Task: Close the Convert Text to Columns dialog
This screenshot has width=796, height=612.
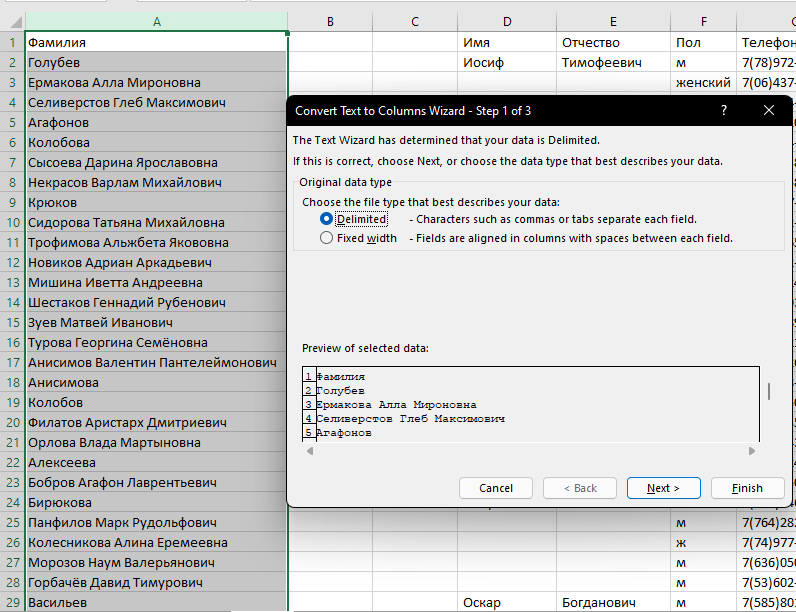Action: (x=769, y=110)
